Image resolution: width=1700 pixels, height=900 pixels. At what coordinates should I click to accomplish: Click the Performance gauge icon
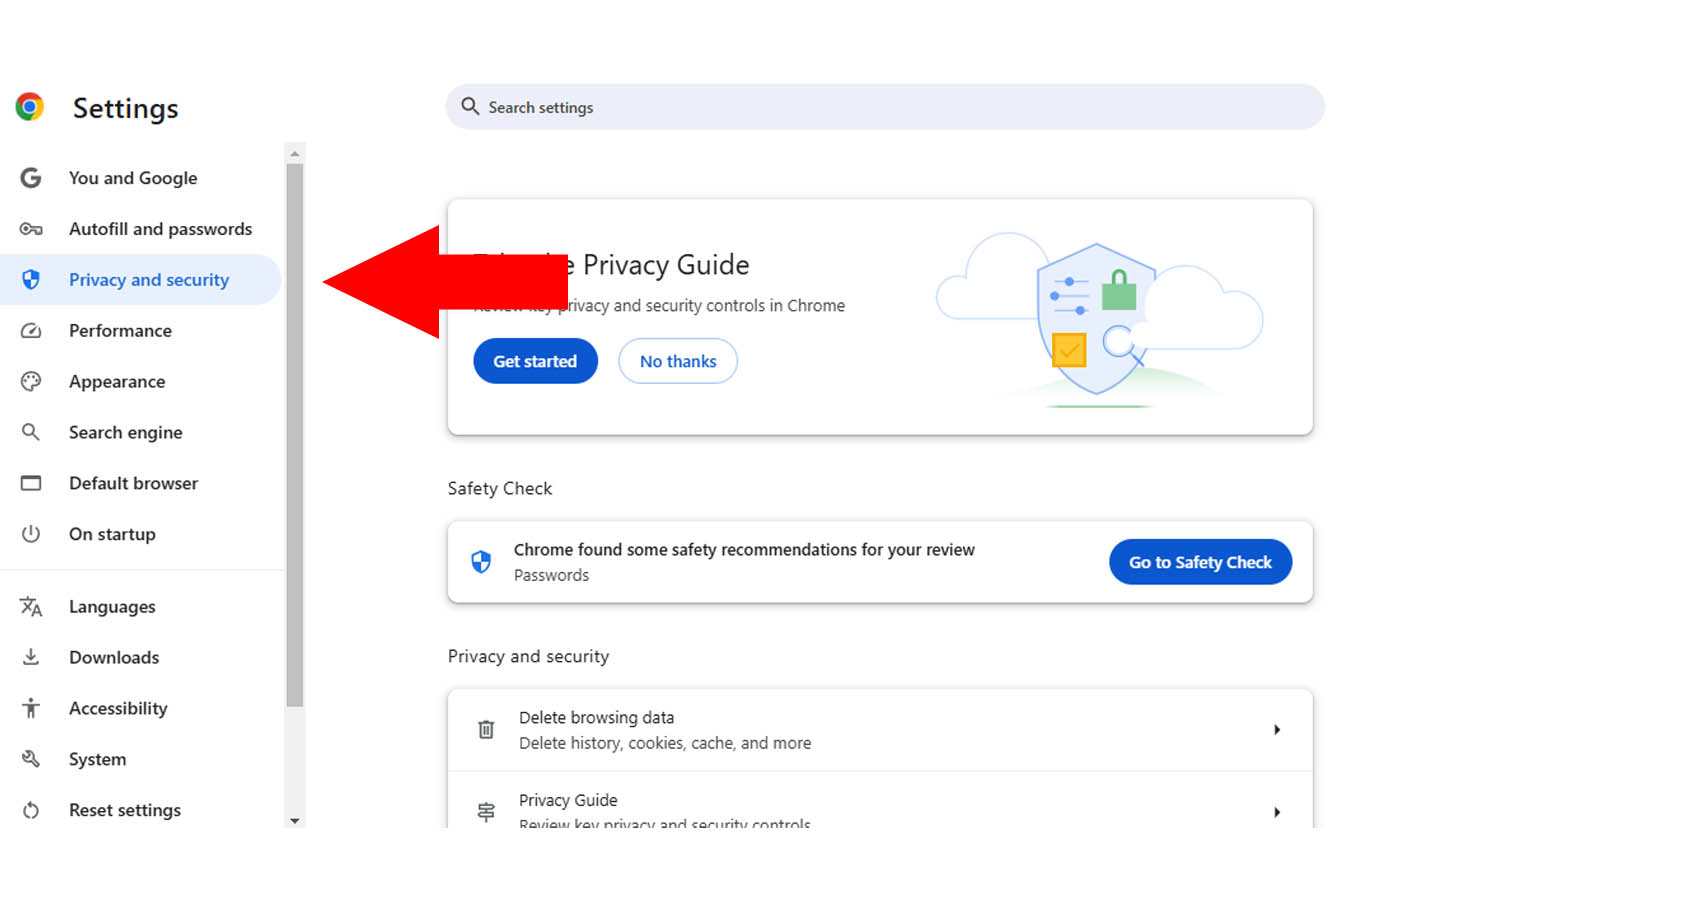tap(31, 331)
